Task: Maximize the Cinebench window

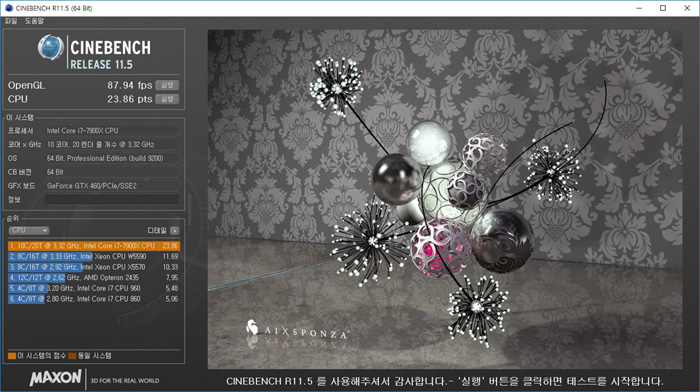Action: (x=663, y=8)
